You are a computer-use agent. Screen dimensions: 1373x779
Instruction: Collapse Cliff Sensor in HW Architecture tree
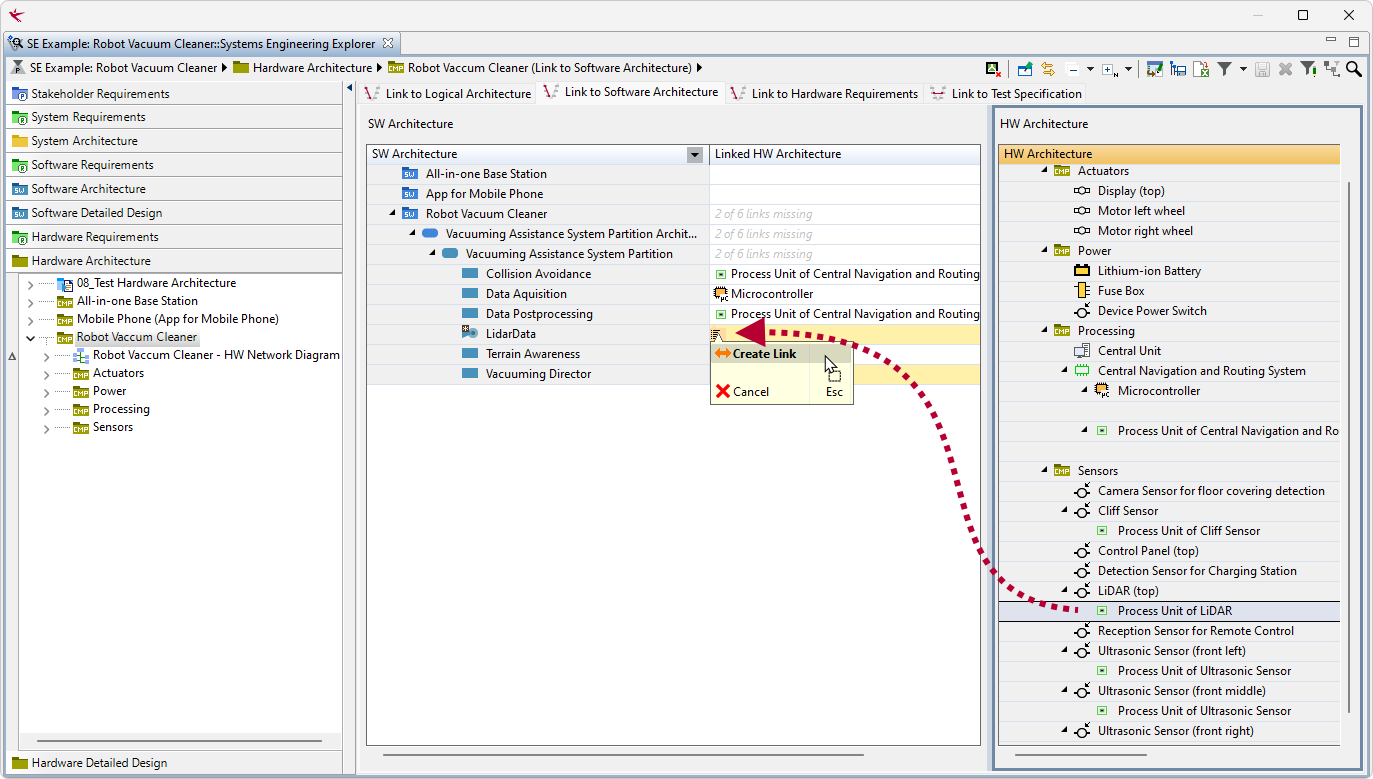(x=1065, y=511)
